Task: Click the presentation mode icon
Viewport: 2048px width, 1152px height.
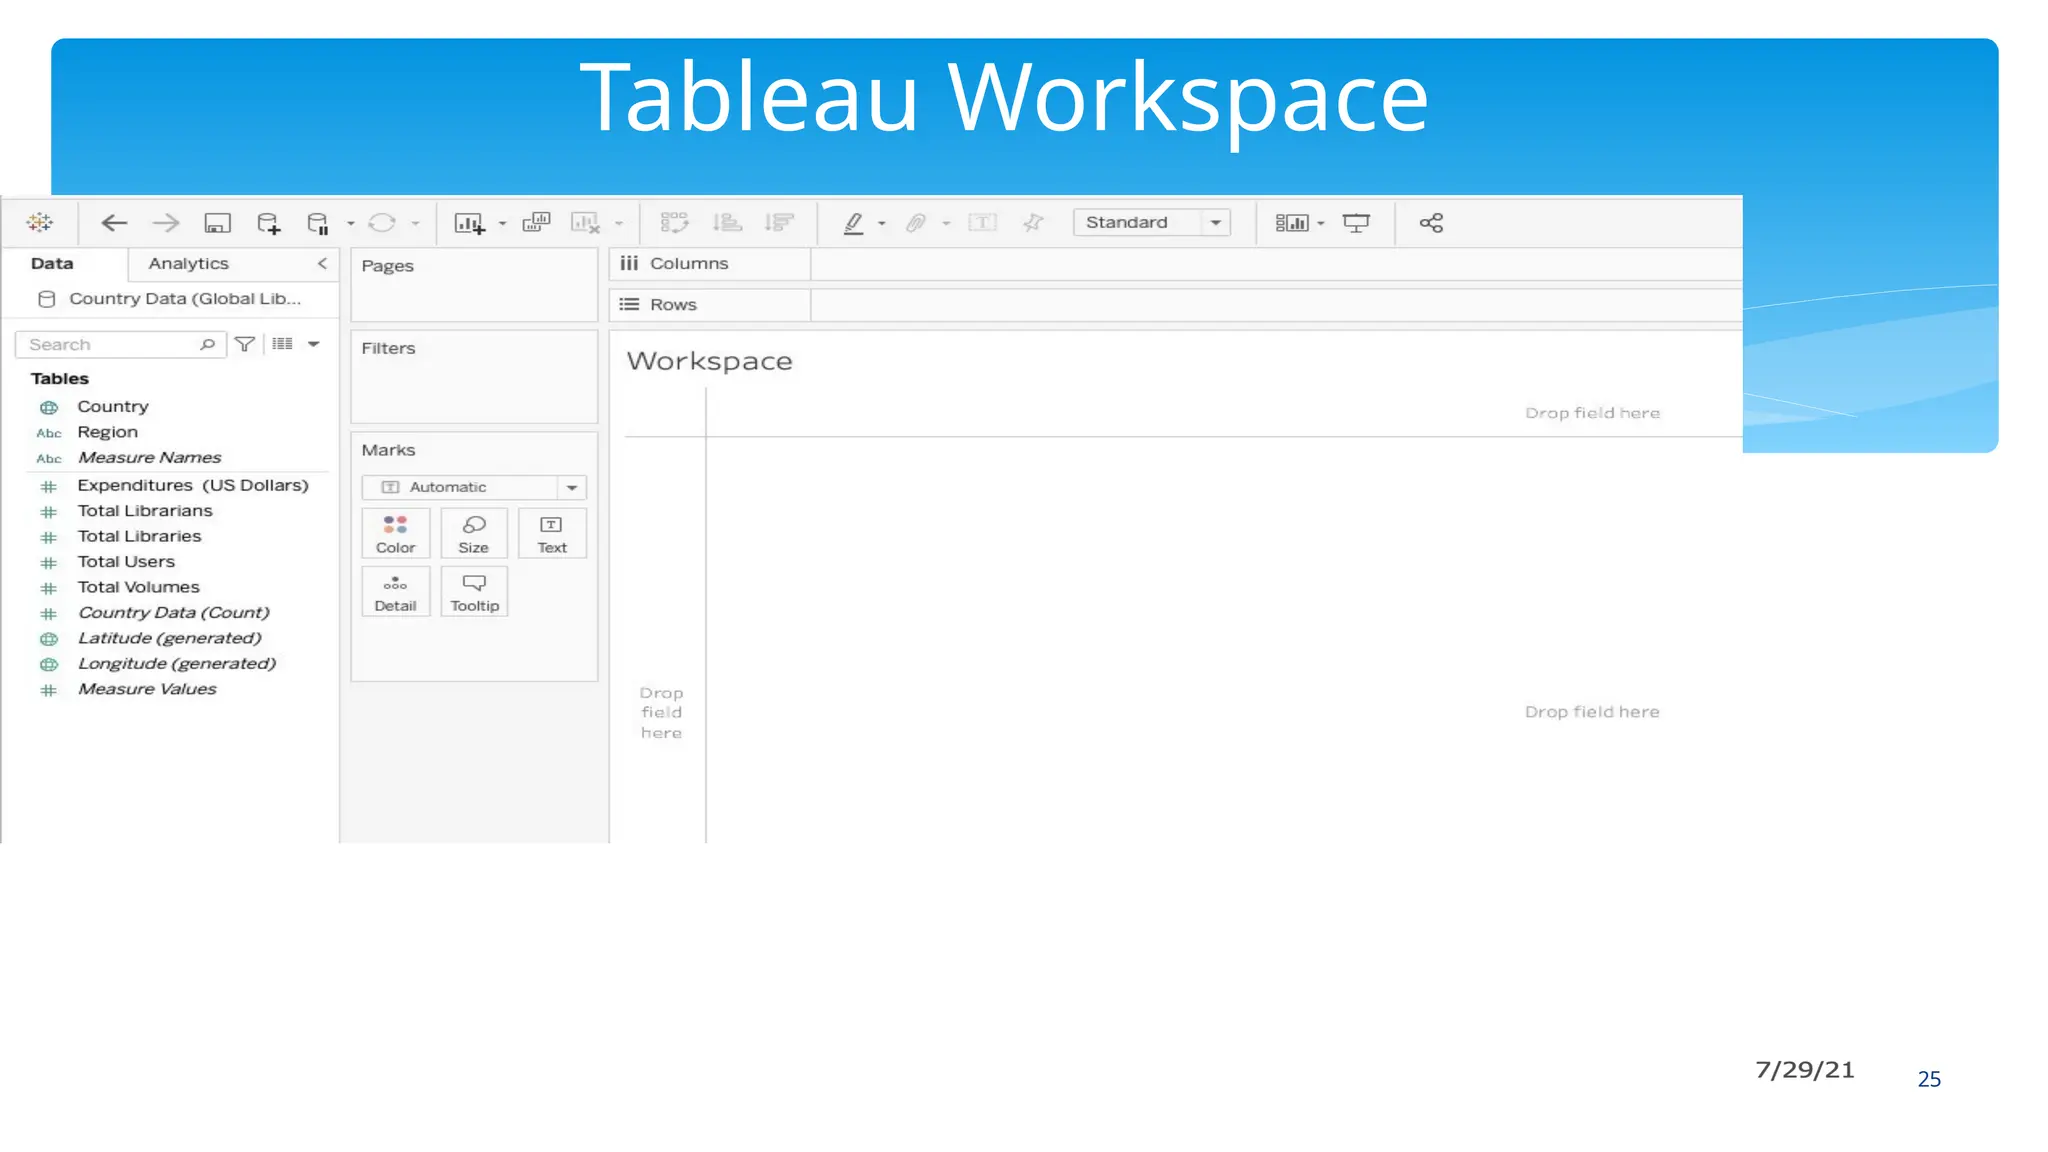Action: click(1356, 223)
